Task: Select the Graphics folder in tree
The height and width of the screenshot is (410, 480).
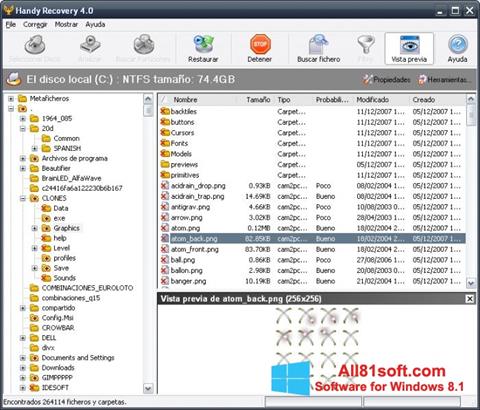Action: 66,228
